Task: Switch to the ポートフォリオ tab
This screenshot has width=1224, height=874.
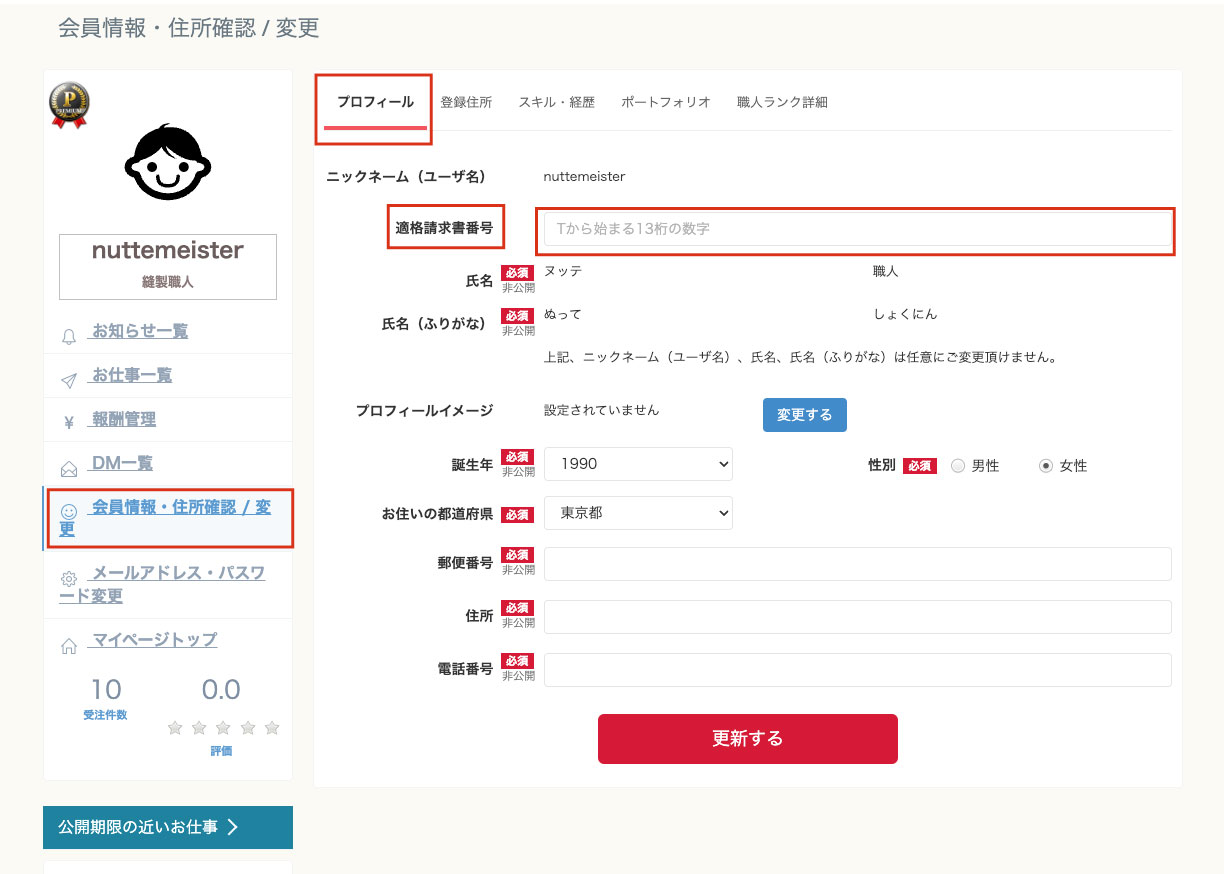Action: (666, 102)
